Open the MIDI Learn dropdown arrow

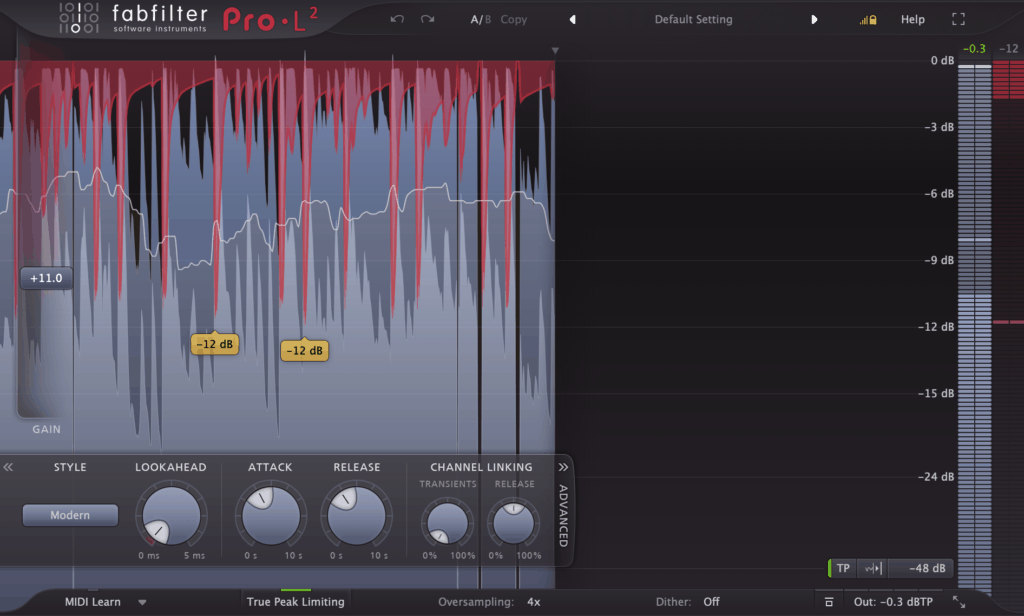click(x=142, y=602)
